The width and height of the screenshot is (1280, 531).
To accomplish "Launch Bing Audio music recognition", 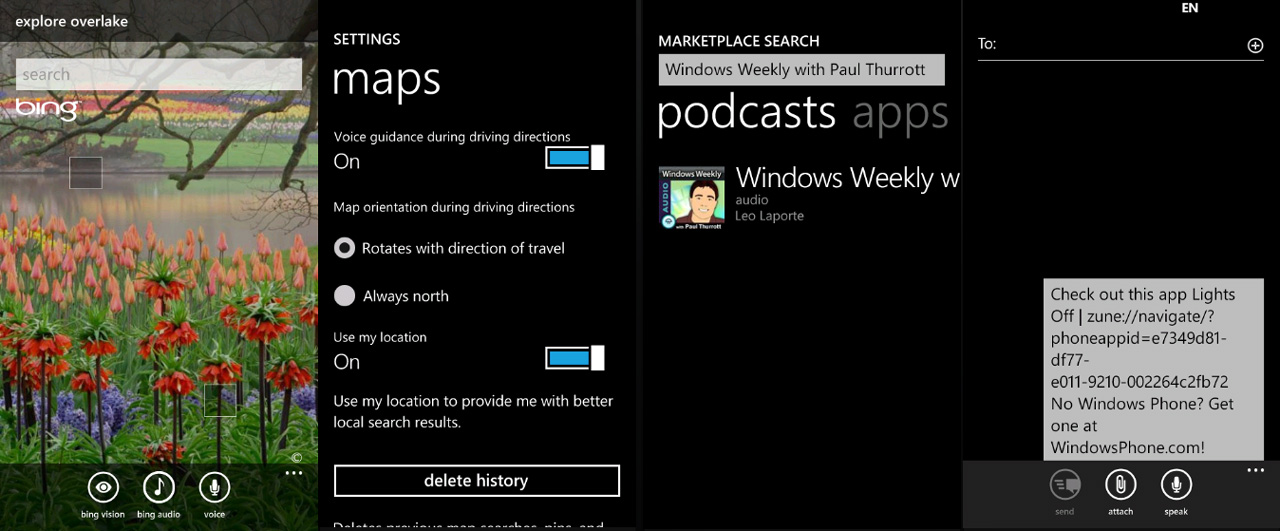I will [159, 488].
